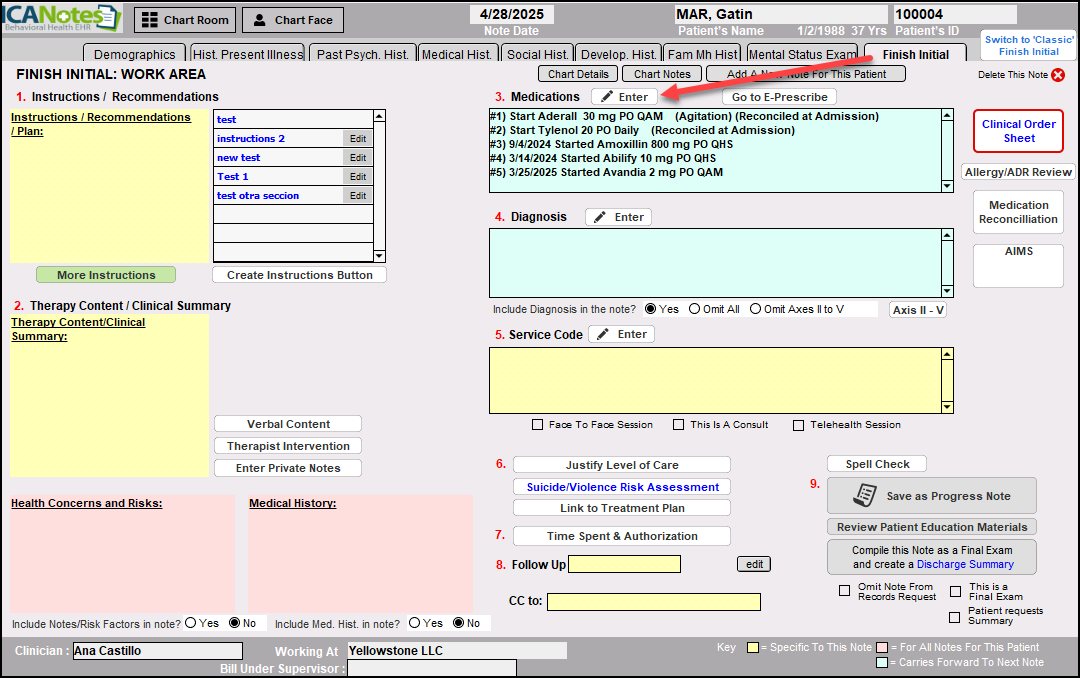Save as Progress Note
The width and height of the screenshot is (1080, 678).
[x=931, y=496]
